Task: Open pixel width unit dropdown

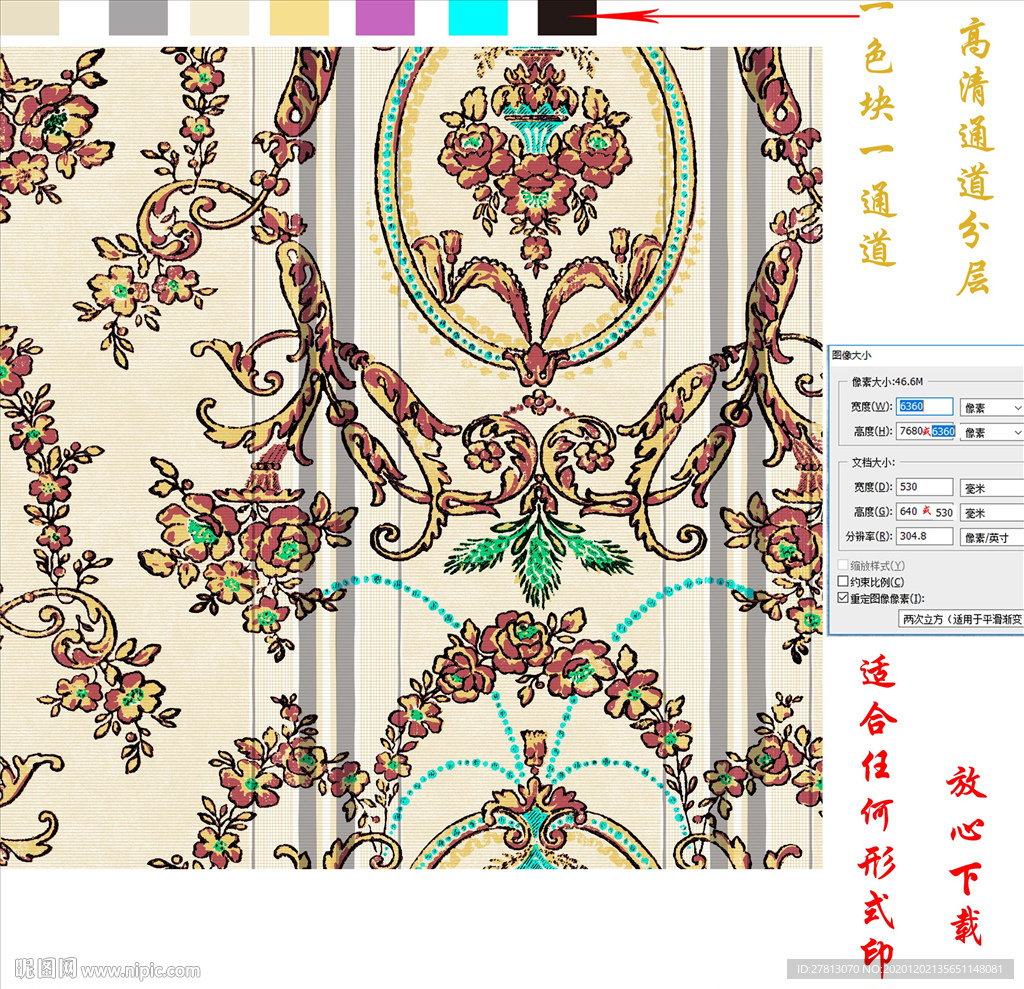Action: (x=991, y=408)
